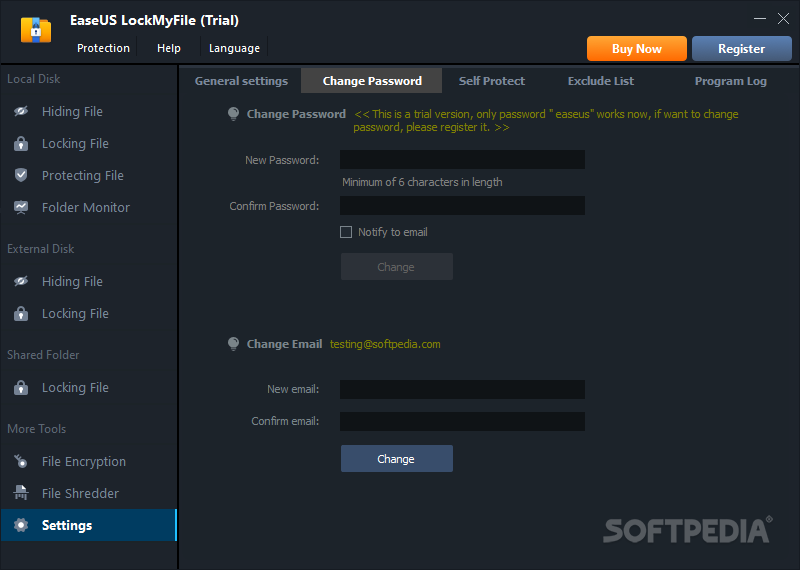Click the Minimum of 6 characters hint
Image resolution: width=800 pixels, height=570 pixels.
click(422, 182)
